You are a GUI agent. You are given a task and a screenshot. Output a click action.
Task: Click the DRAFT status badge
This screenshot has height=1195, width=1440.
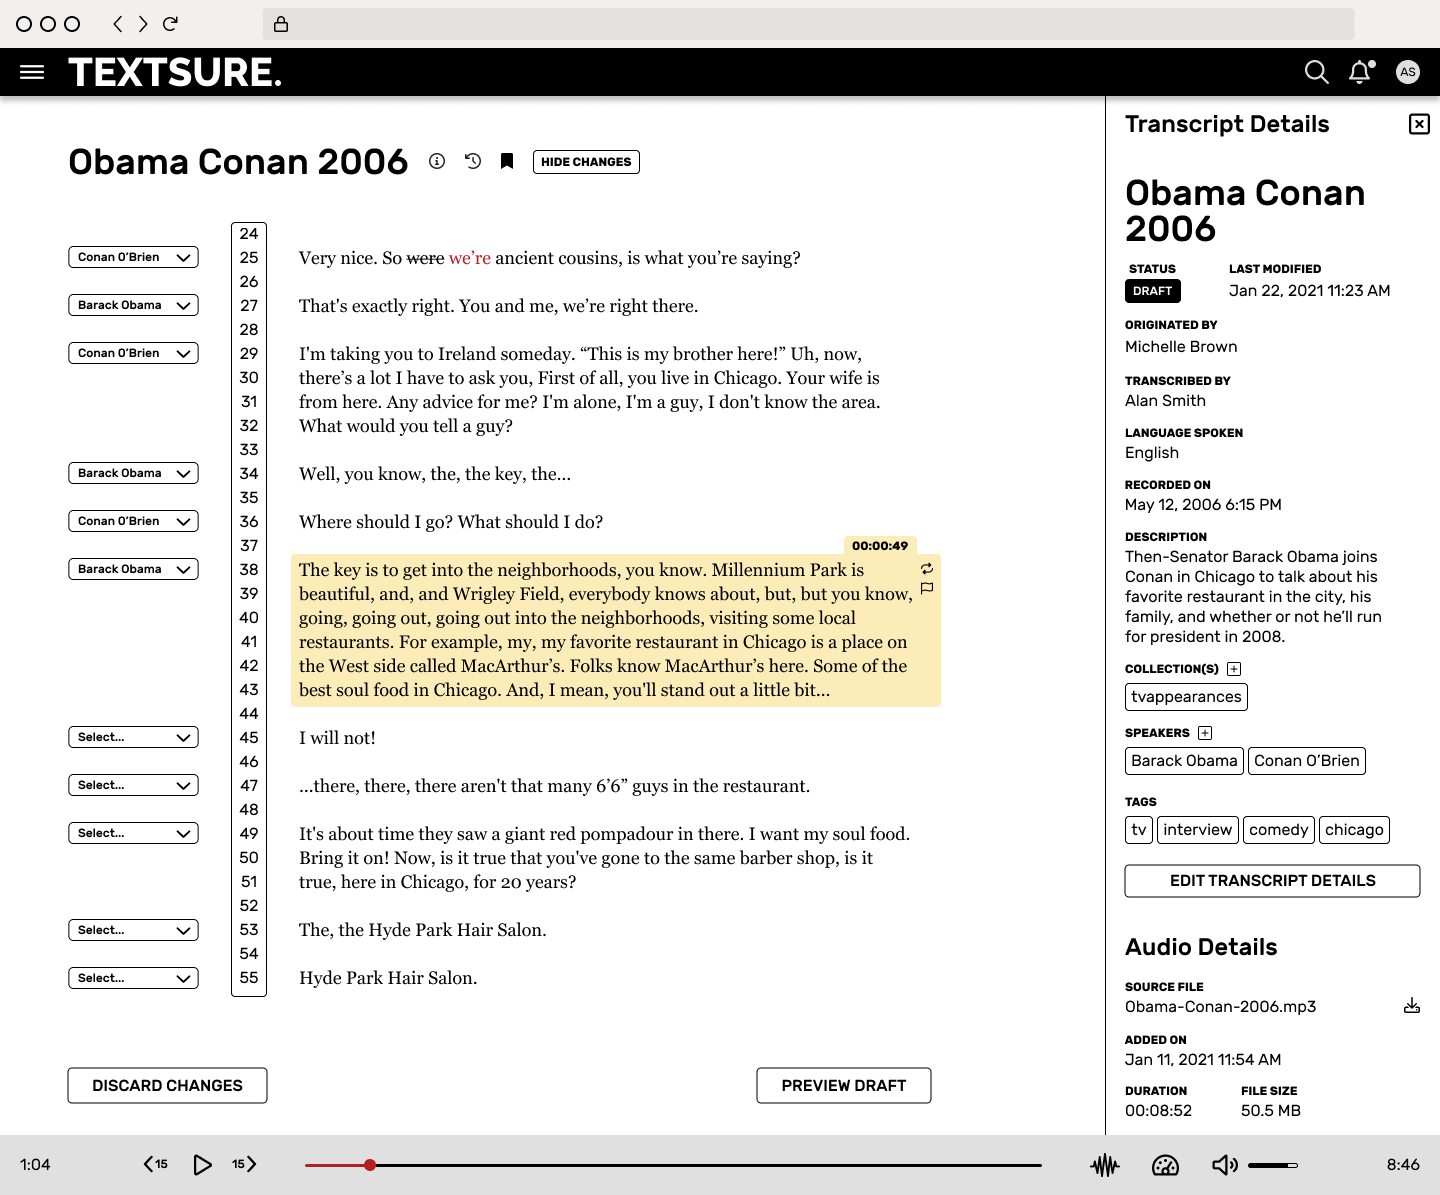coord(1153,291)
